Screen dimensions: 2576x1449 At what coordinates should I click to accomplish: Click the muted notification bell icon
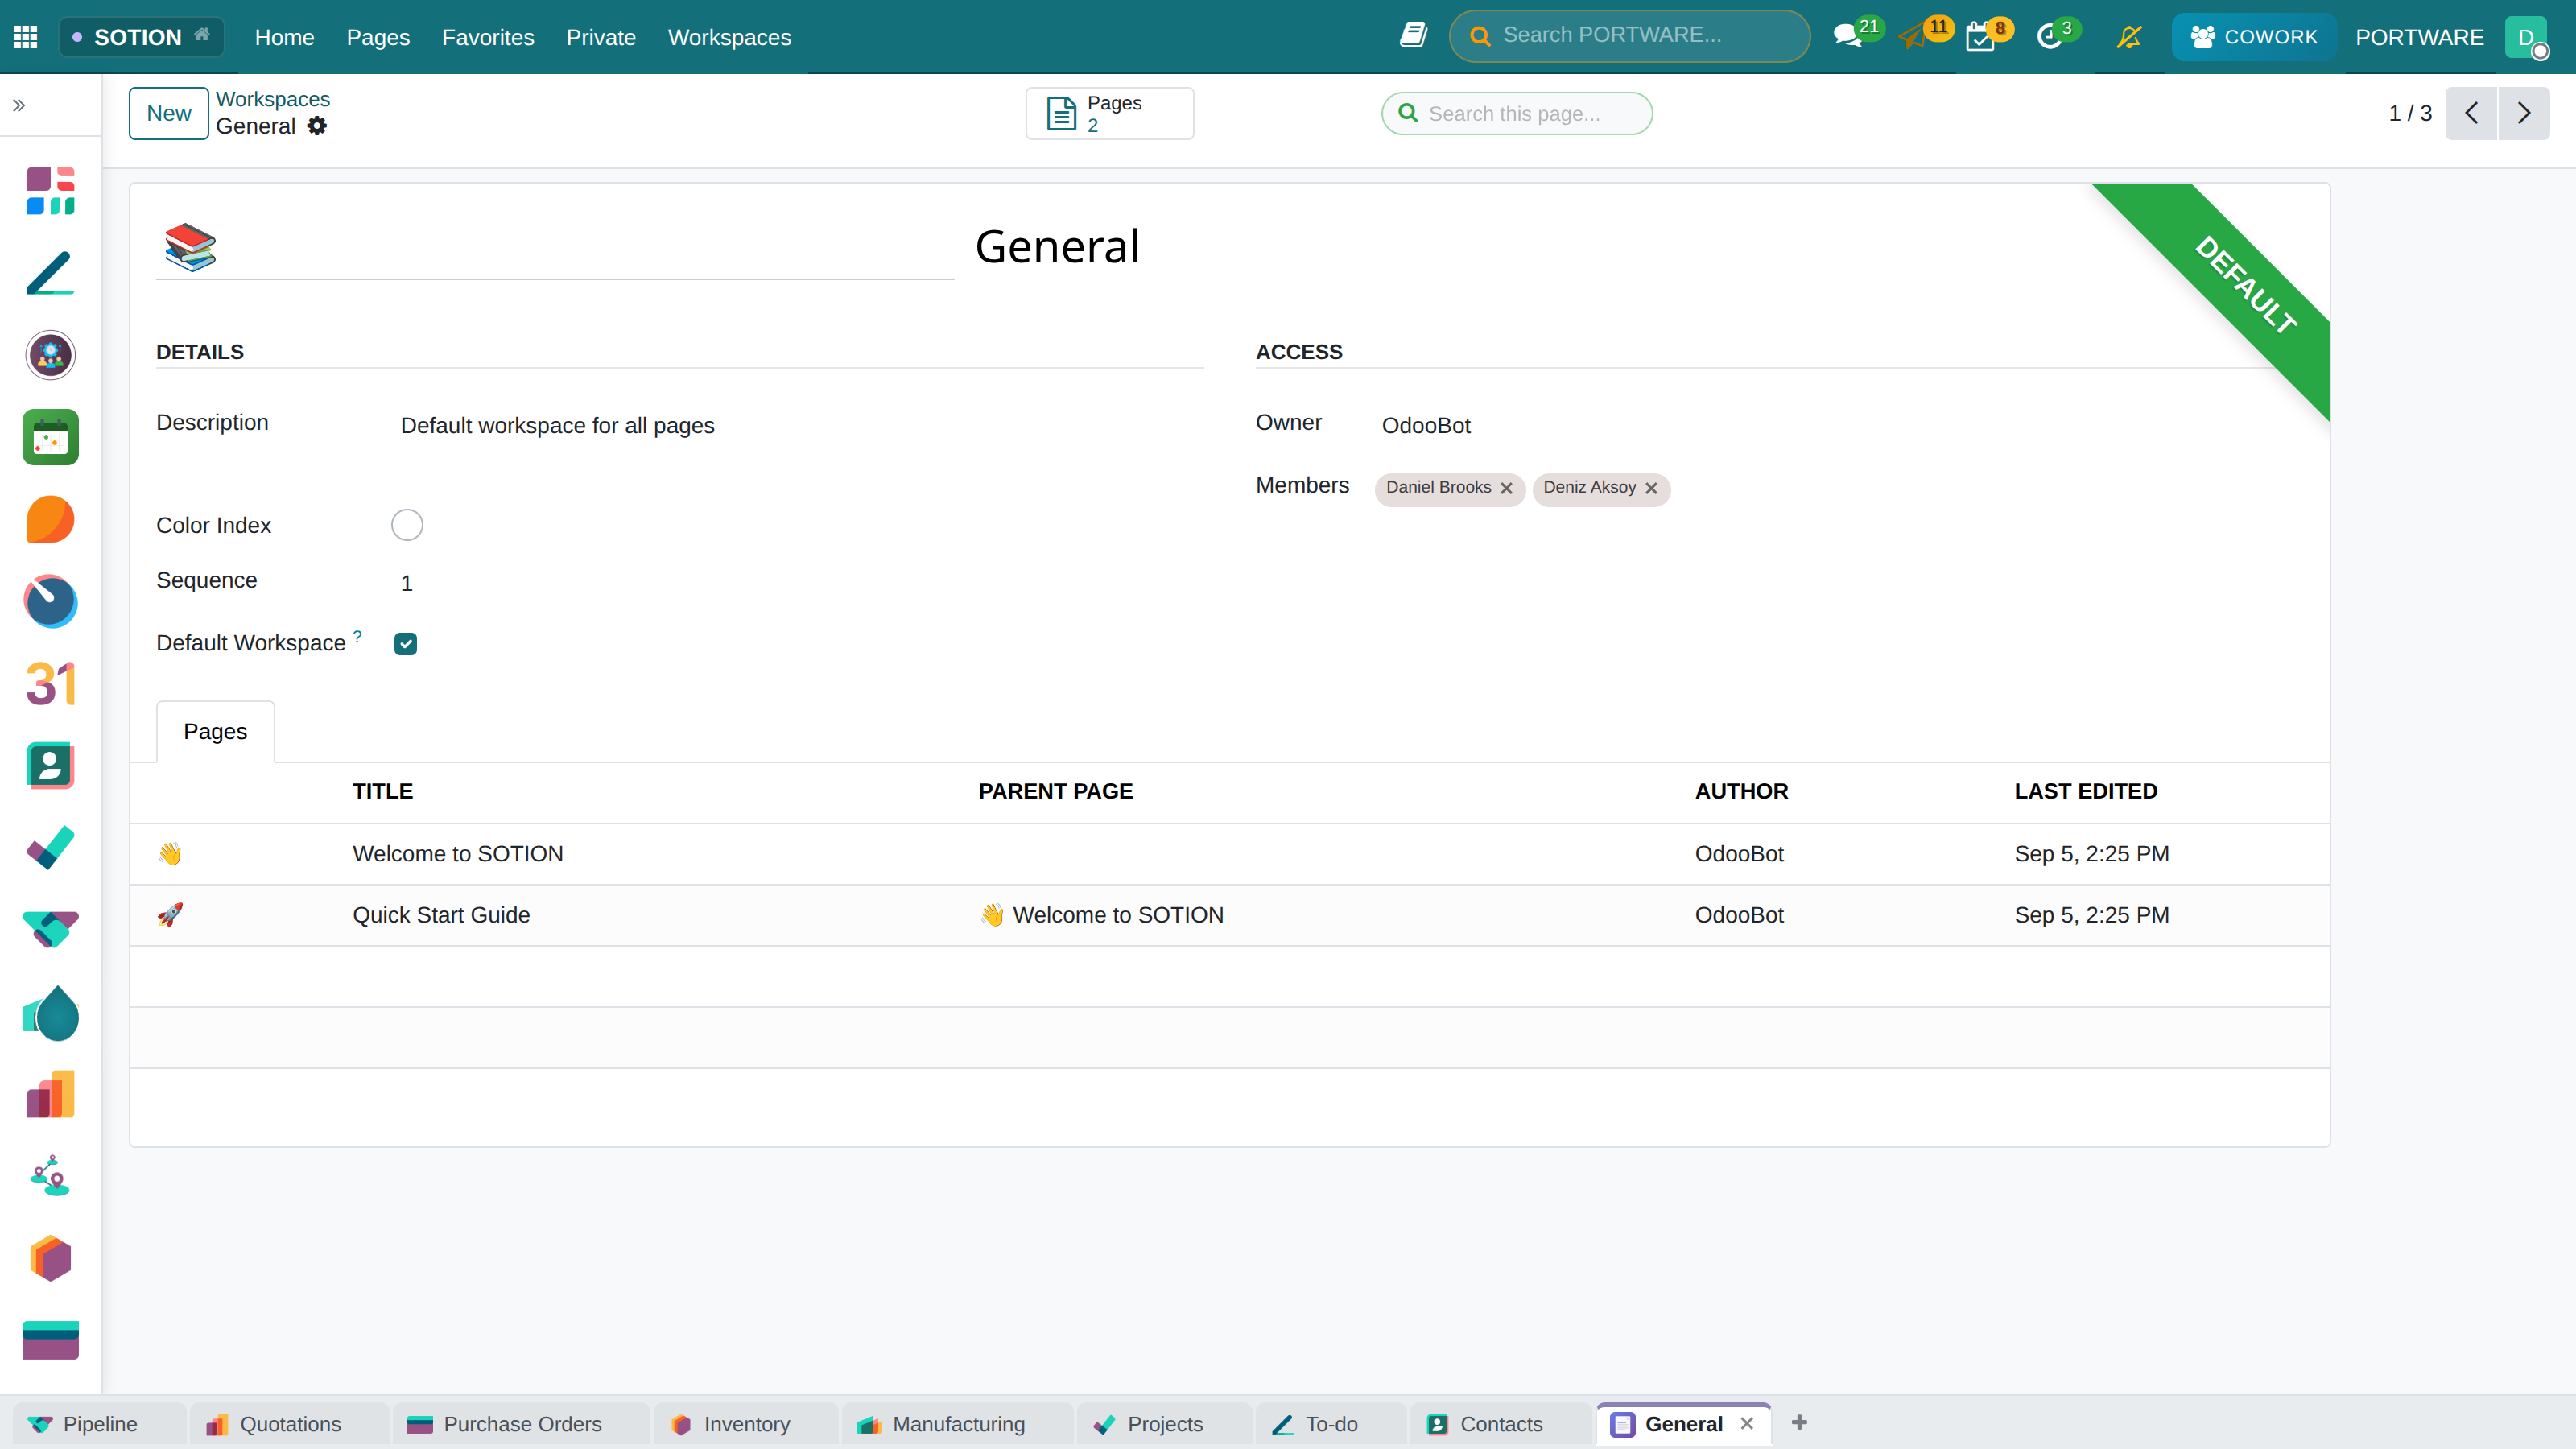pyautogui.click(x=2129, y=37)
